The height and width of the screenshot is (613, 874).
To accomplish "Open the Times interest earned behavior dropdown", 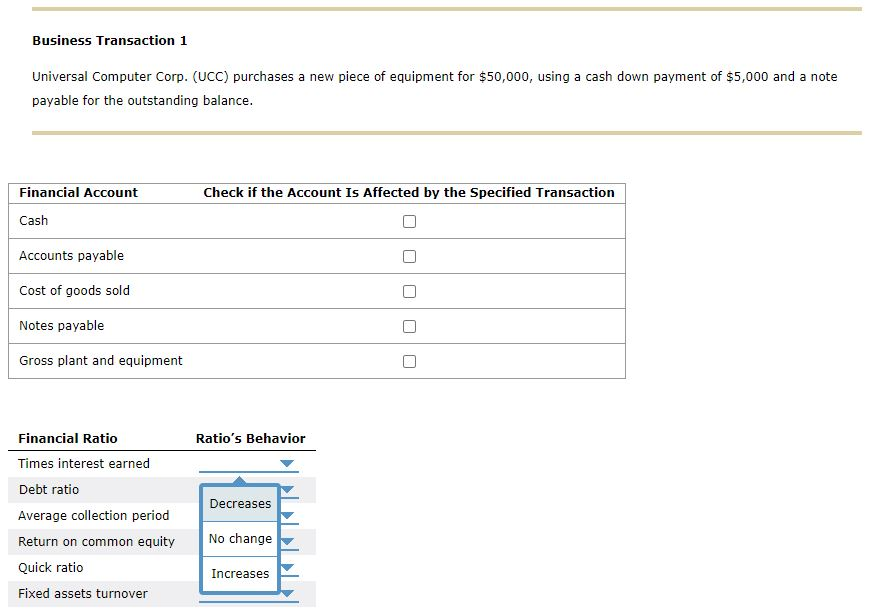I will click(285, 463).
